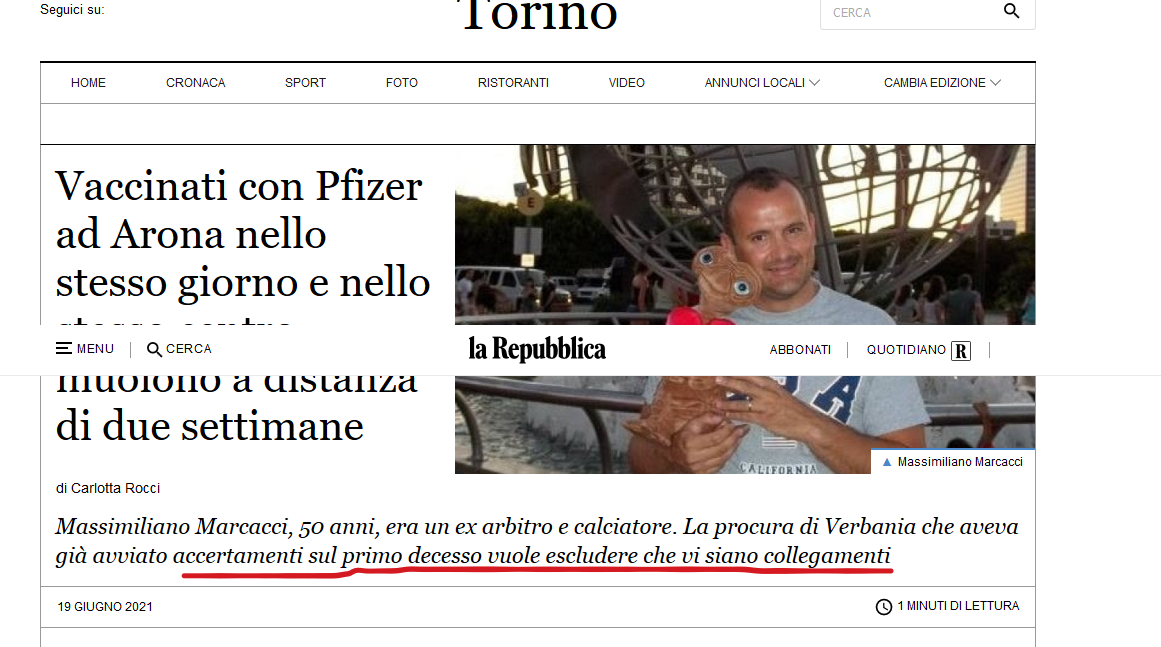The width and height of the screenshot is (1161, 647).
Task: Open the QUOTIDIANO R logo icon
Action: pyautogui.click(x=961, y=350)
